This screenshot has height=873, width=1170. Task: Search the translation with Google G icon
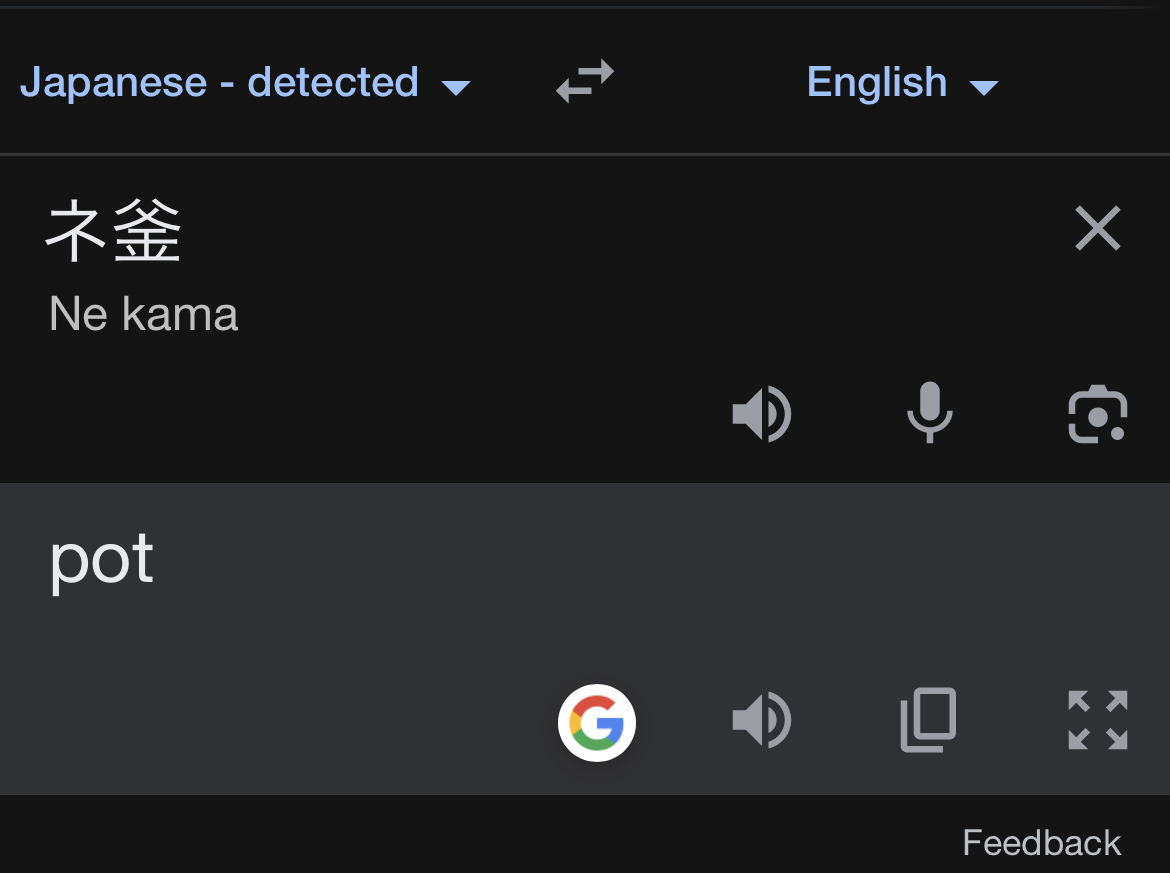pos(597,722)
